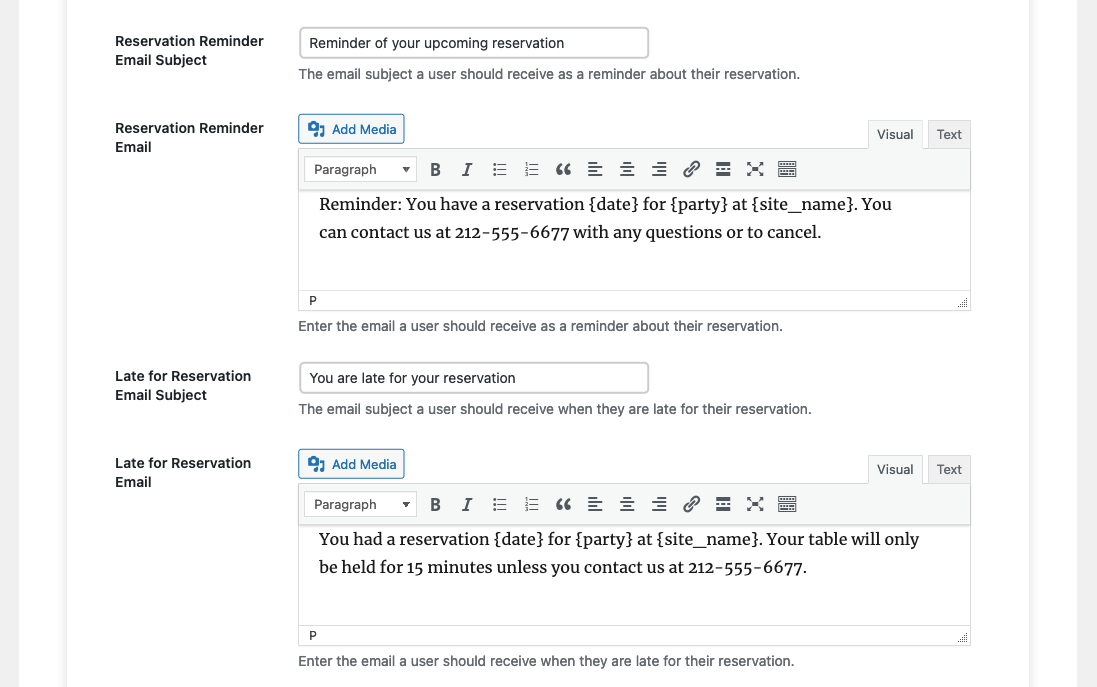
Task: Apply italic formatting in Late for Reservation editor
Action: 467,503
